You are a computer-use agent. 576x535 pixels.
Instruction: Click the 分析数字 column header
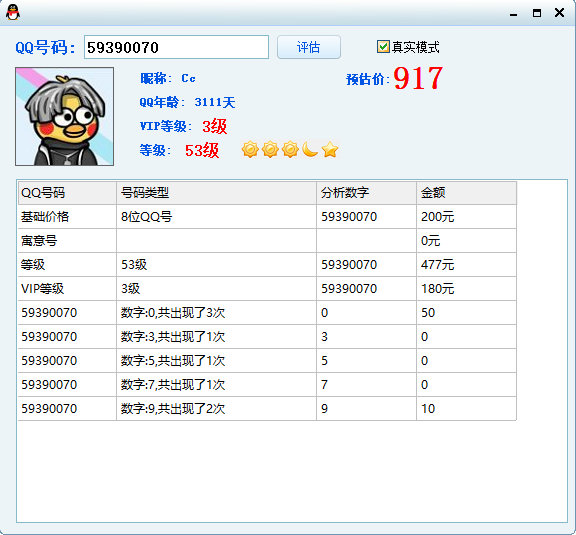366,193
